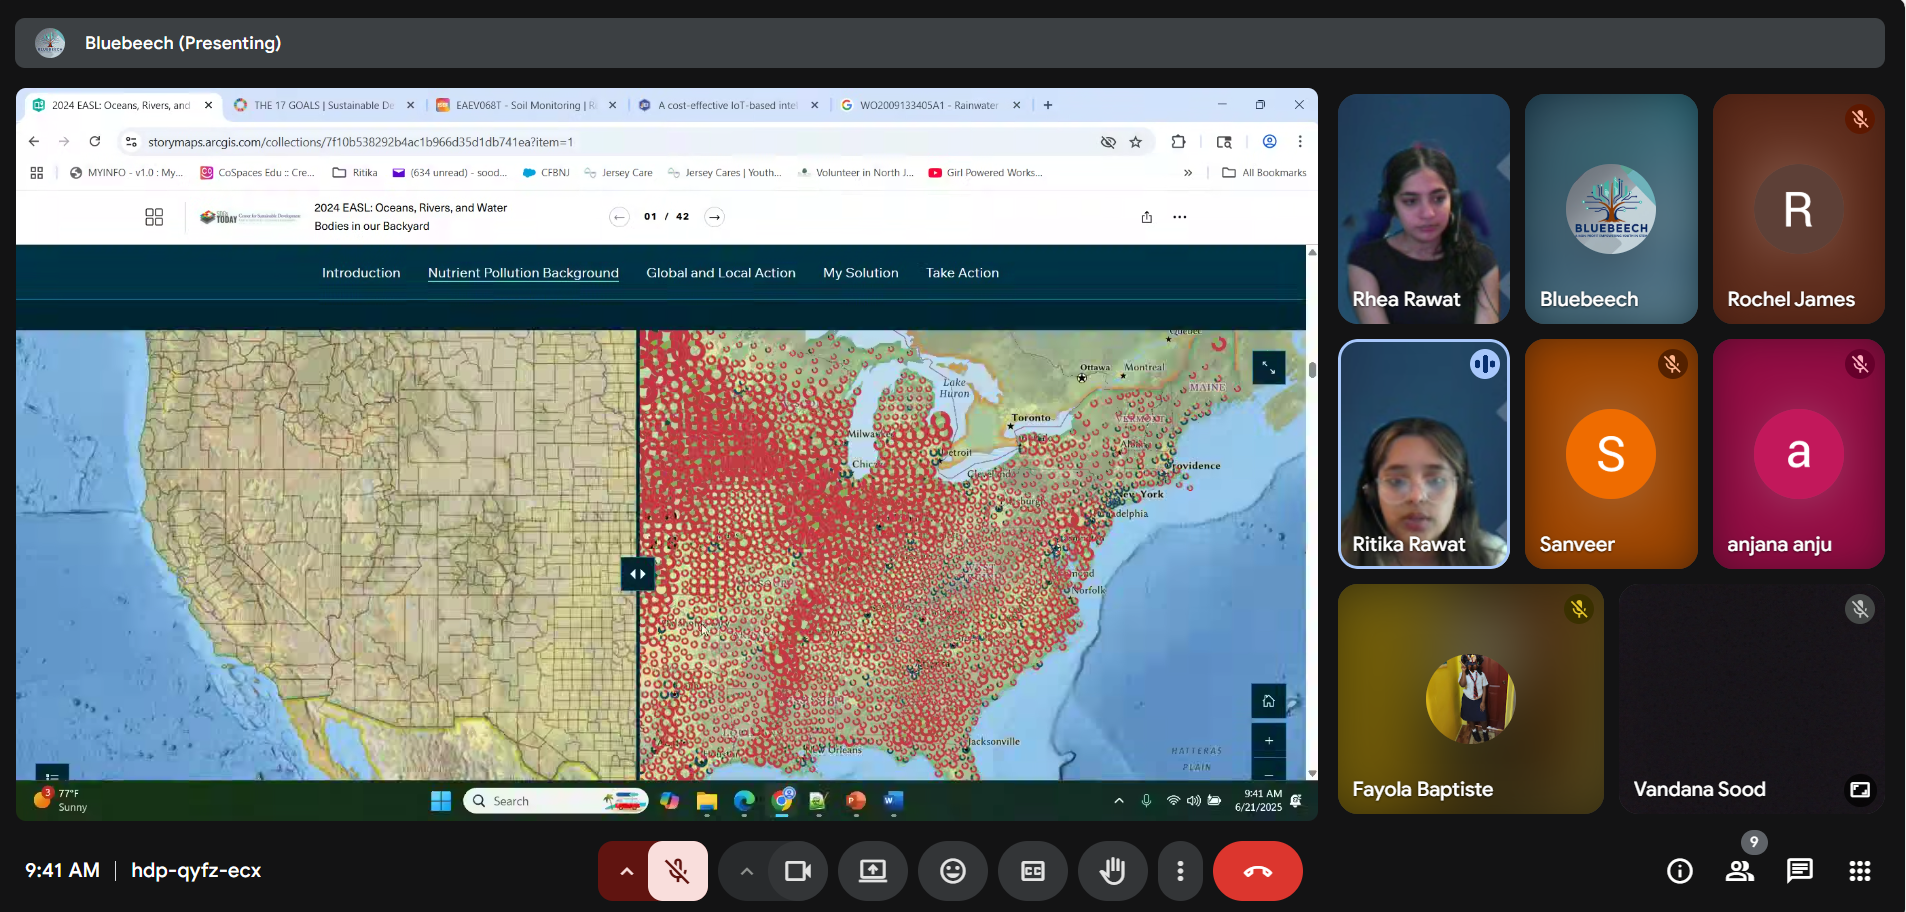Open meeting details info icon
The image size is (1906, 912).
(1679, 871)
